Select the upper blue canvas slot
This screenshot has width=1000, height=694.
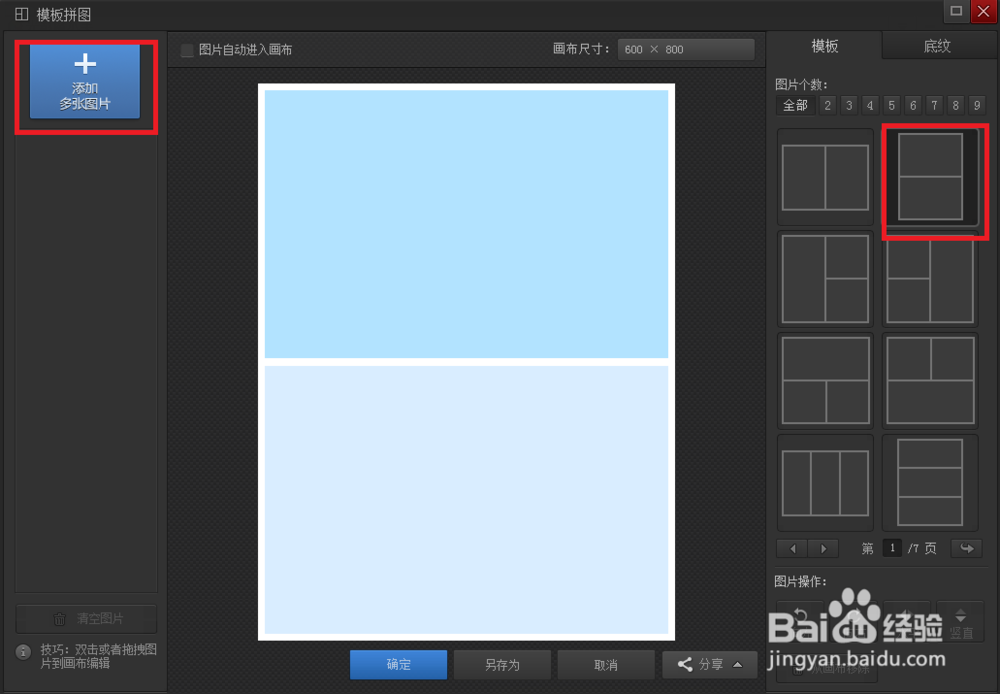click(x=466, y=224)
